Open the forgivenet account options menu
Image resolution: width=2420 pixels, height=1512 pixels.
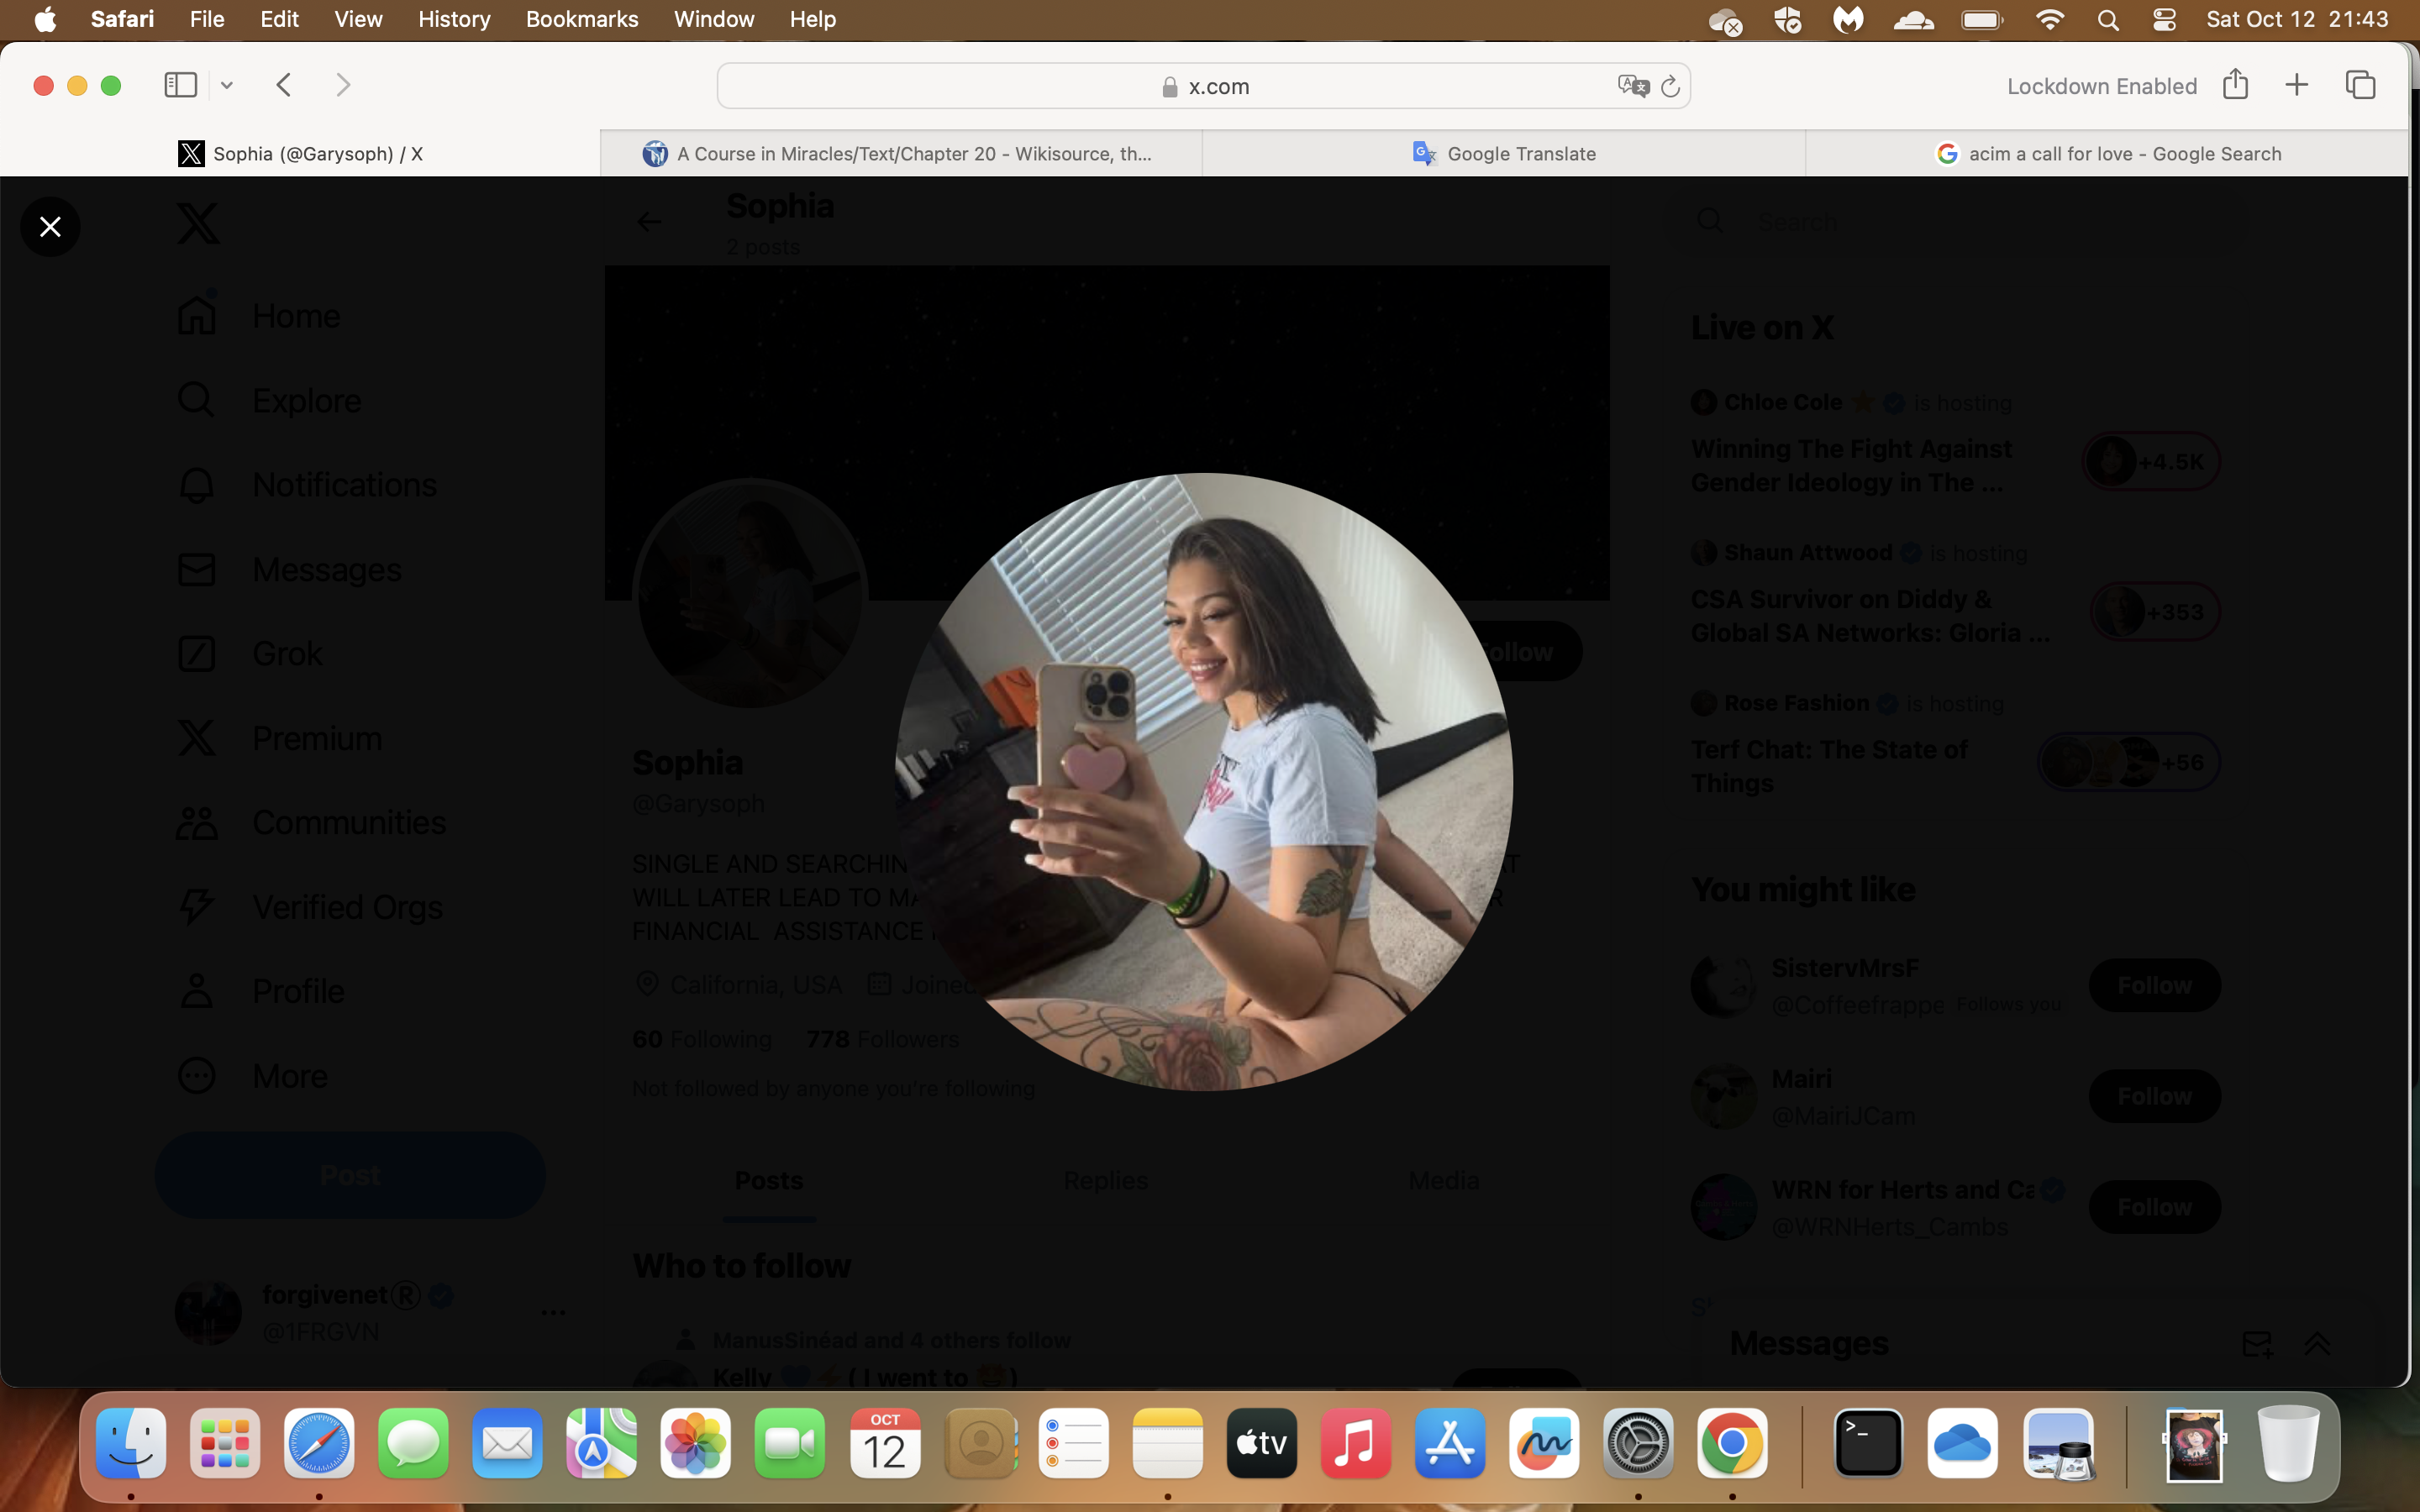pos(553,1312)
